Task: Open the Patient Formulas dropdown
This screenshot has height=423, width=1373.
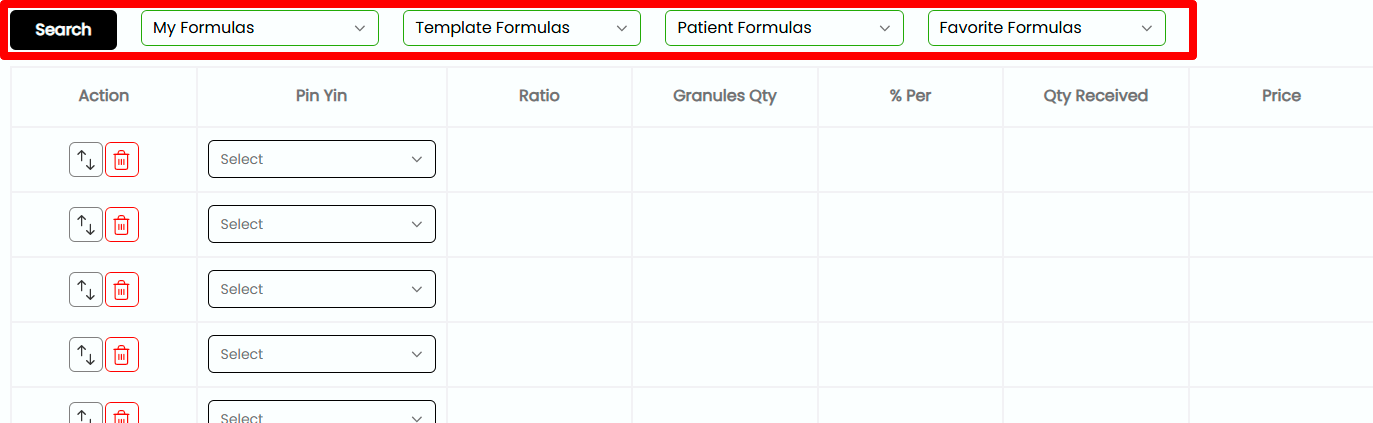Action: coord(784,28)
